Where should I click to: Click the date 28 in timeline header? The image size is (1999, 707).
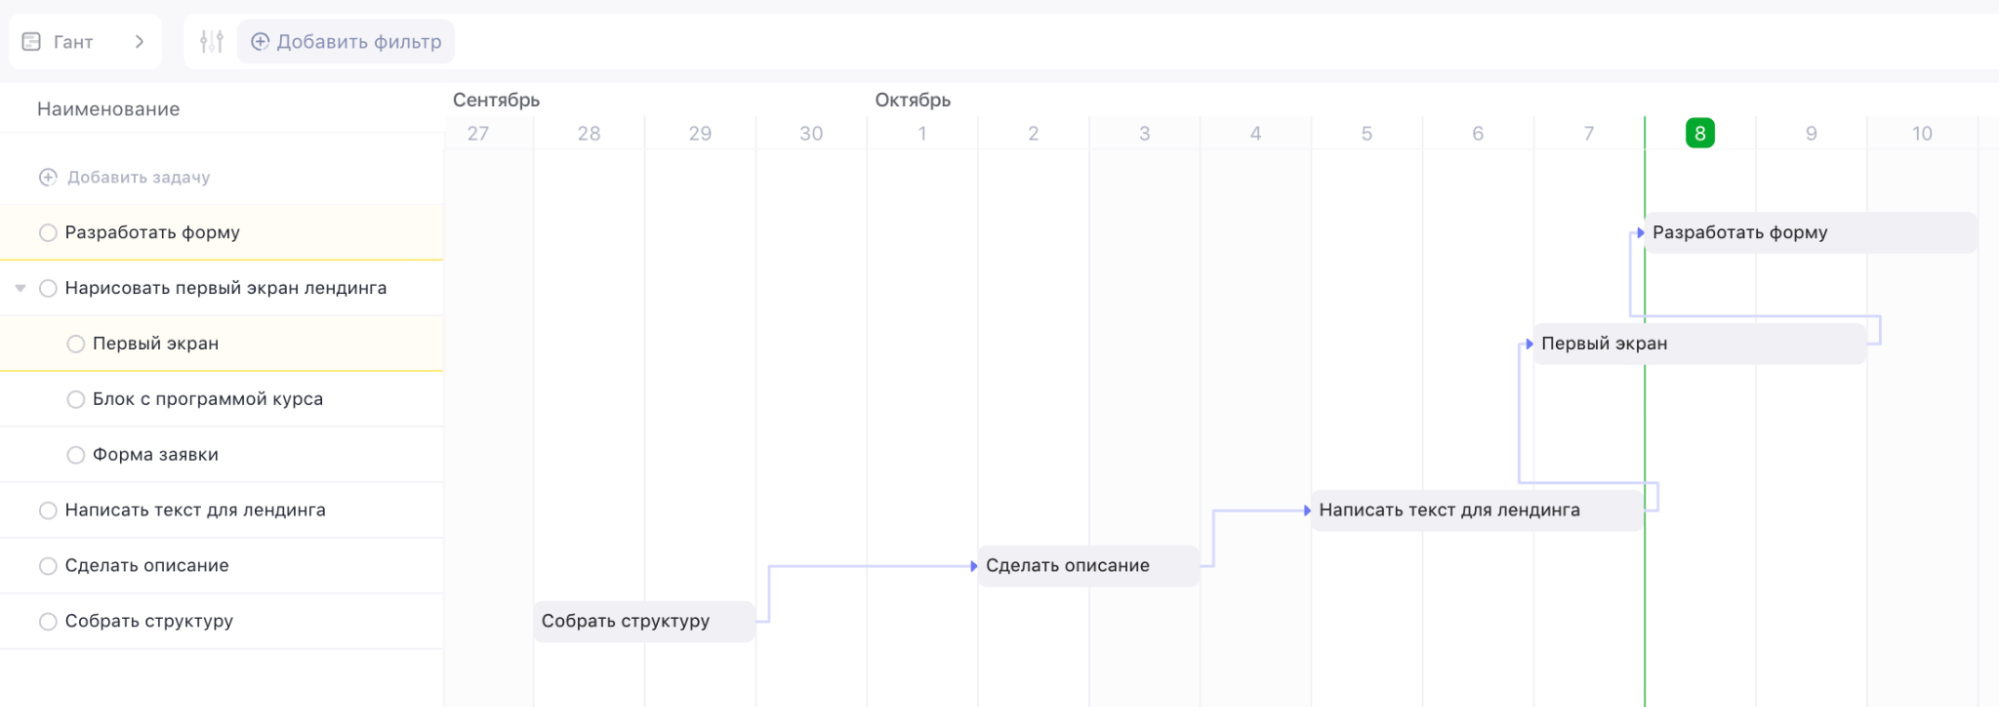click(x=589, y=133)
